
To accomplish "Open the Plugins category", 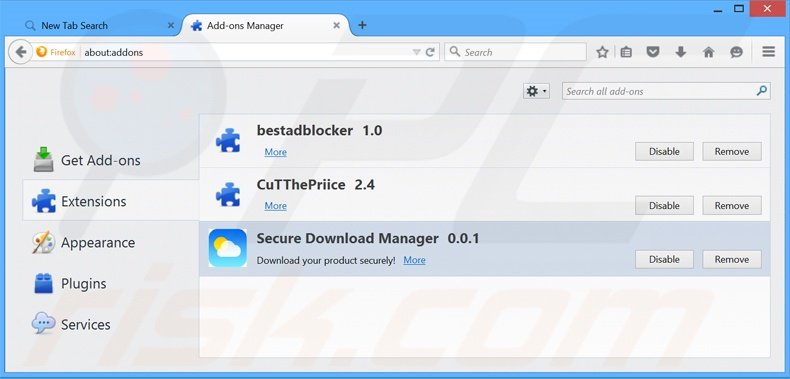I will [x=111, y=283].
